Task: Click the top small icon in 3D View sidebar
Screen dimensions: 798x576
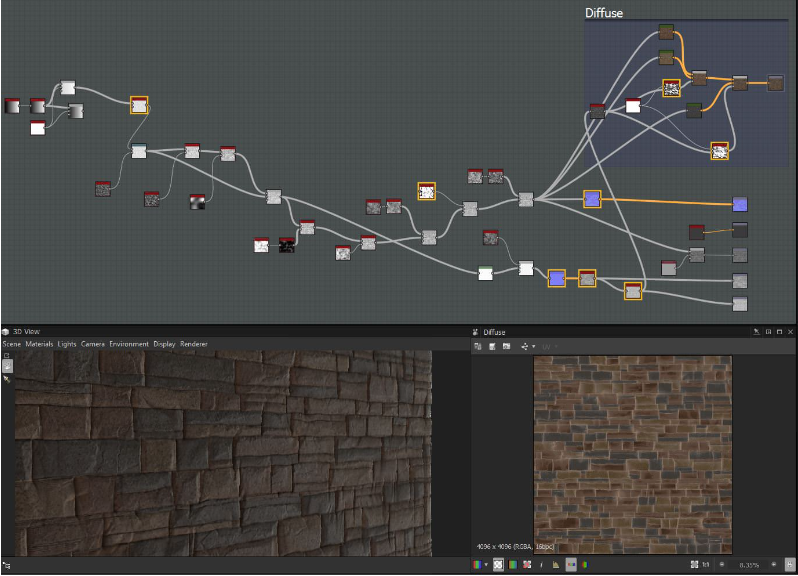Action: click(7, 355)
